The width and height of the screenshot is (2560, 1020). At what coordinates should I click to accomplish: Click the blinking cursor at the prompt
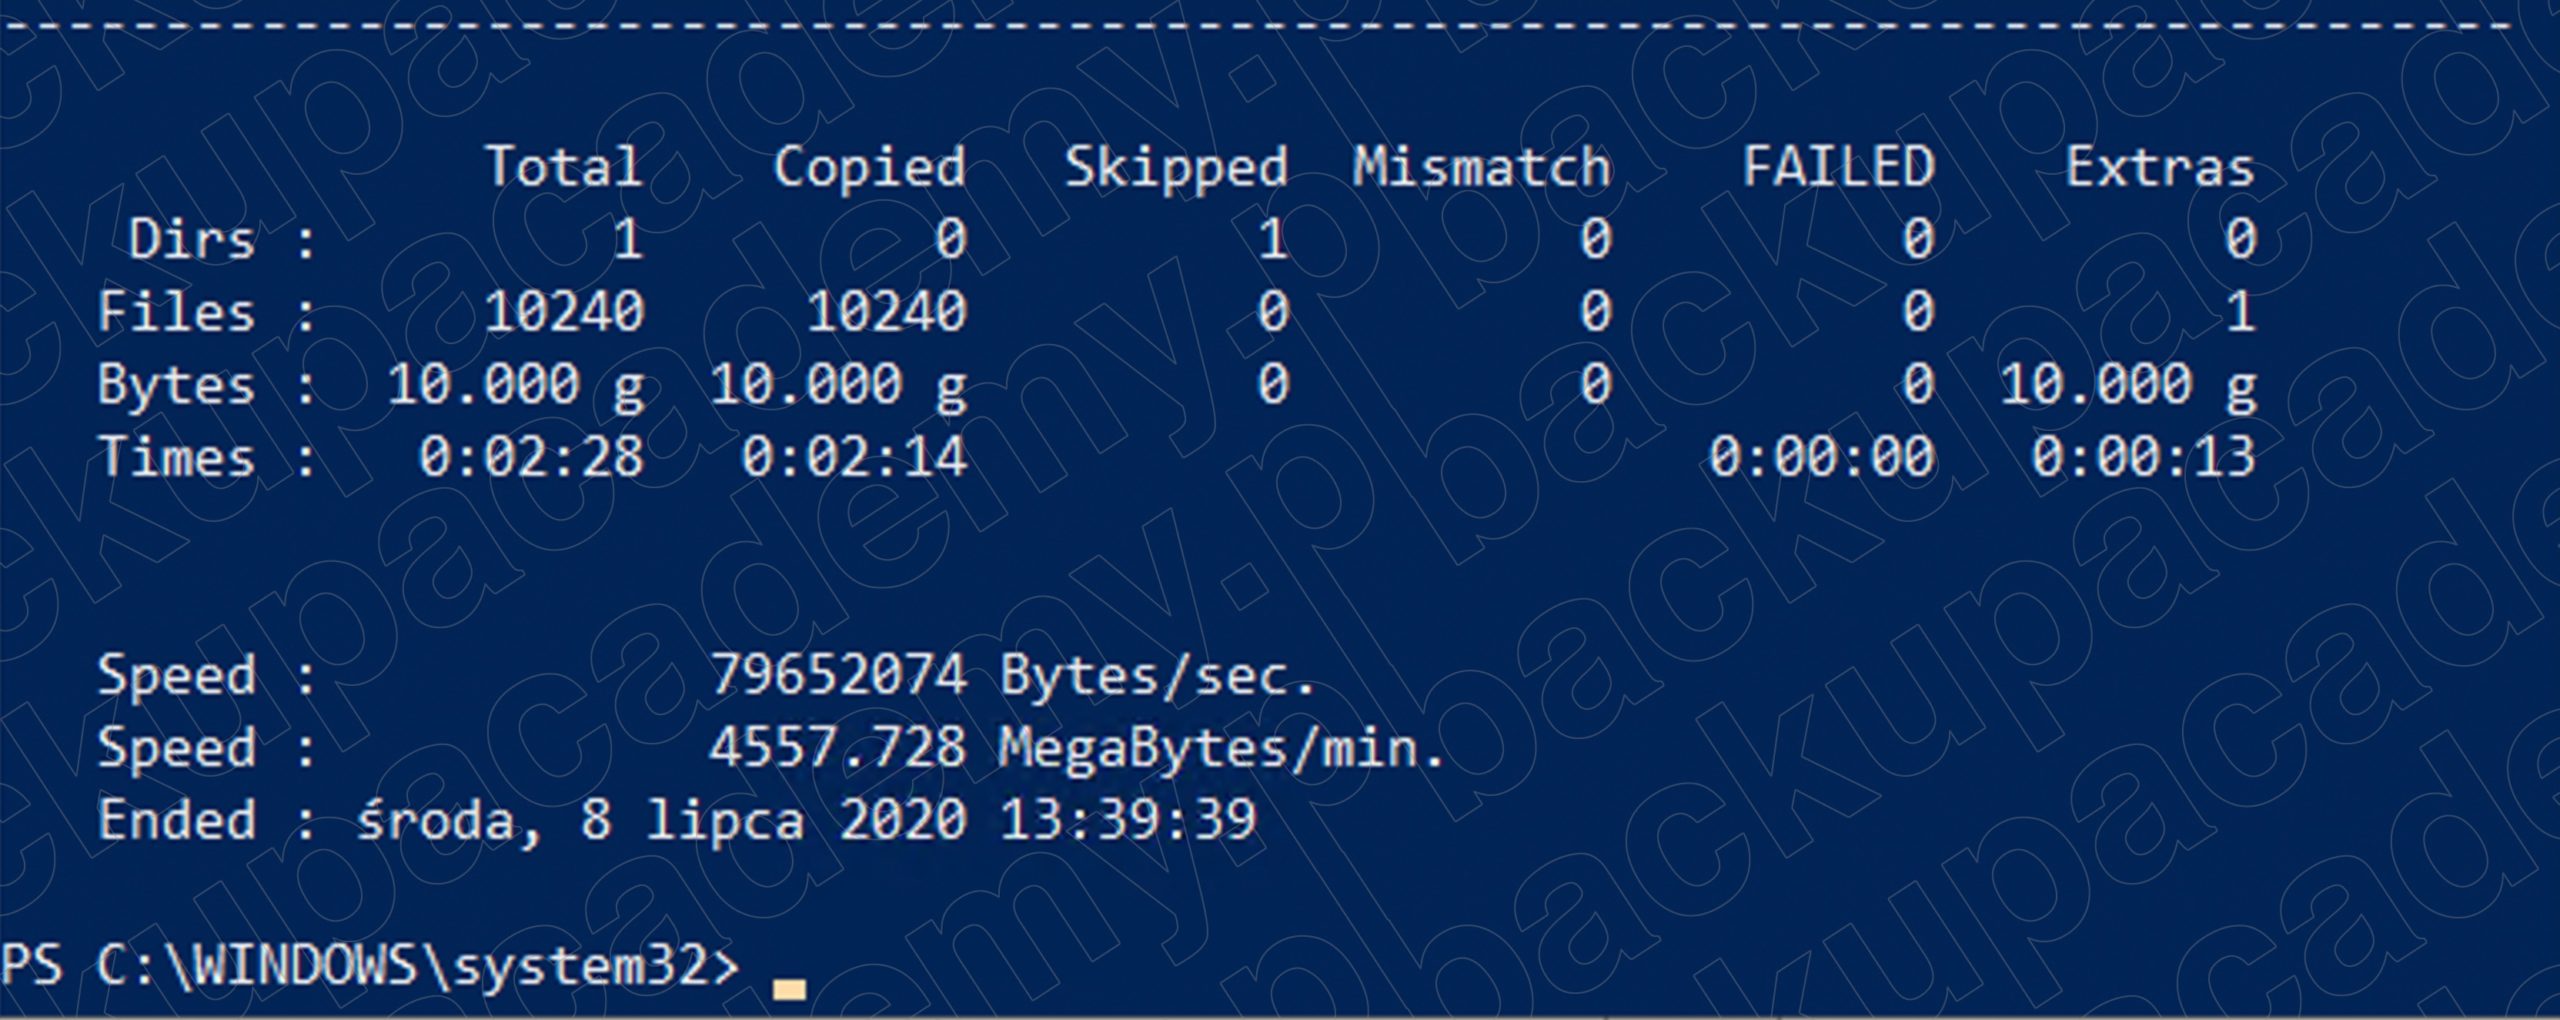(x=789, y=988)
